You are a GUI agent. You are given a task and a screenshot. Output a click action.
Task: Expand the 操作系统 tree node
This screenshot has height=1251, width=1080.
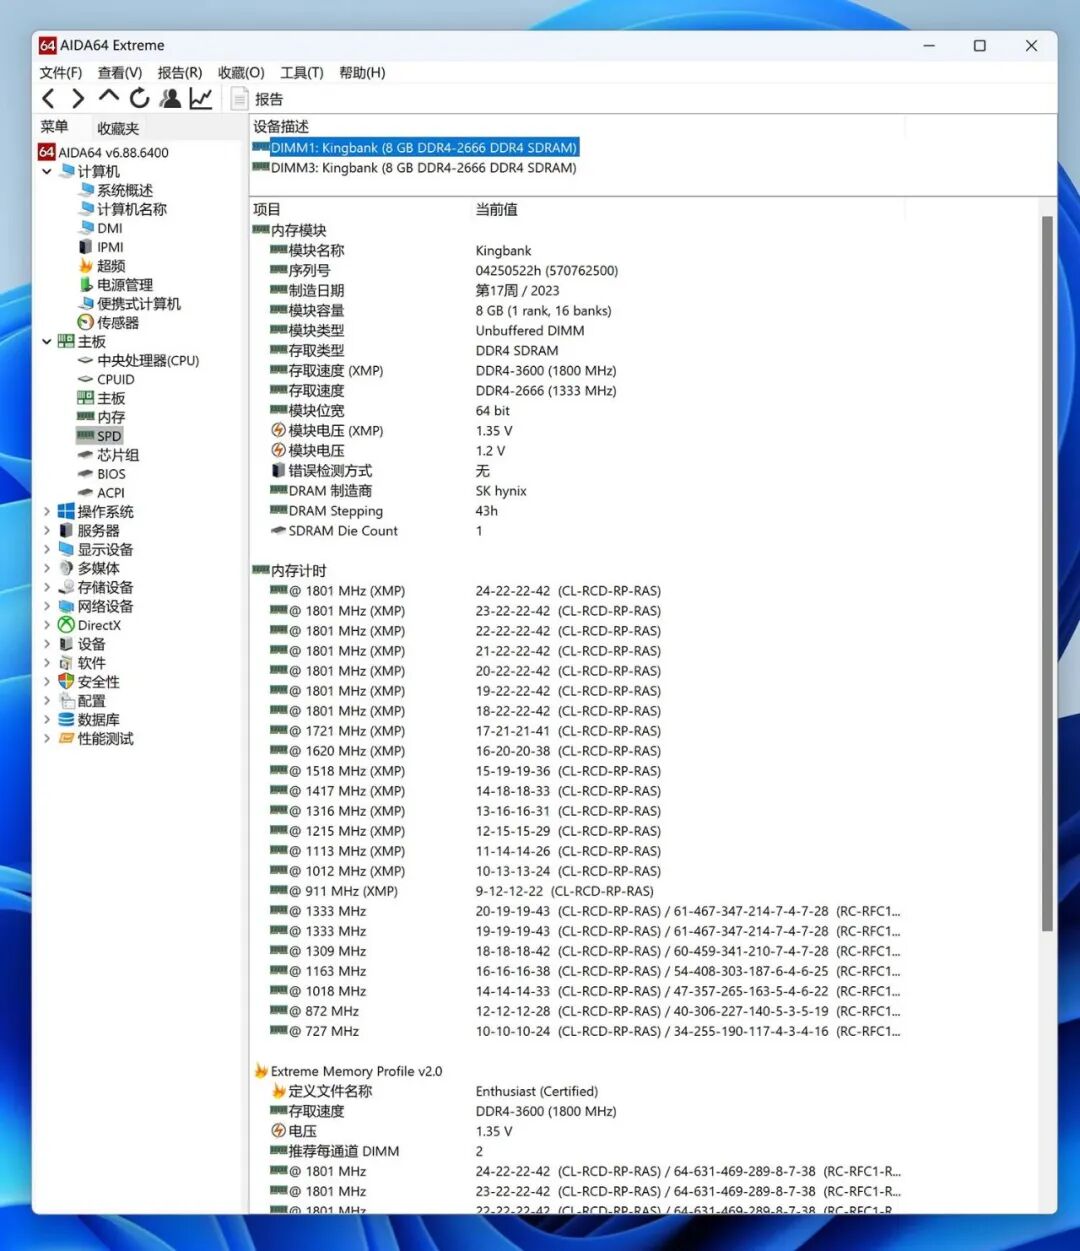[x=47, y=511]
